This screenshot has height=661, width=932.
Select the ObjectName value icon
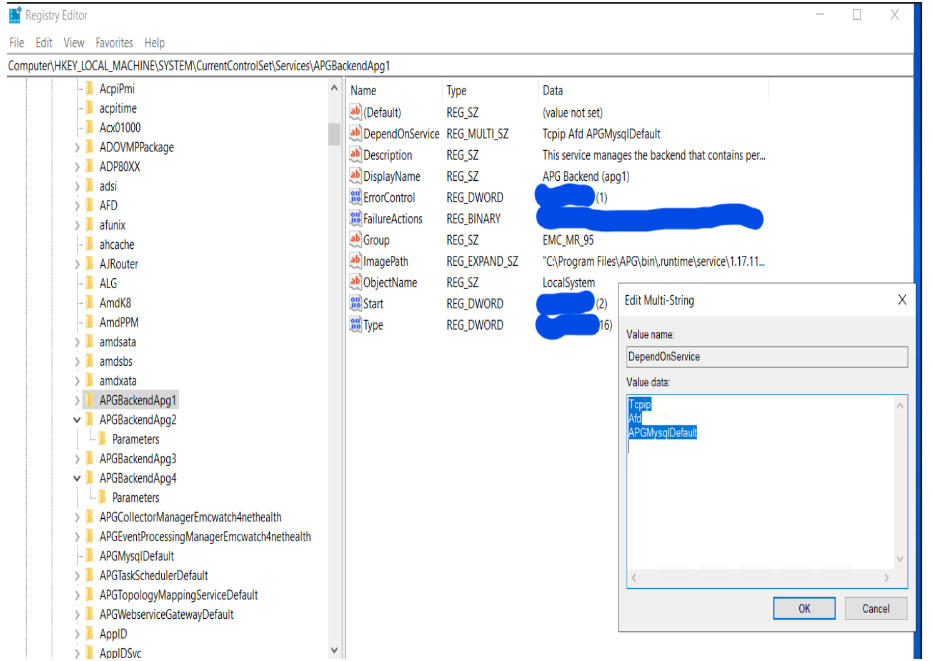(x=355, y=282)
